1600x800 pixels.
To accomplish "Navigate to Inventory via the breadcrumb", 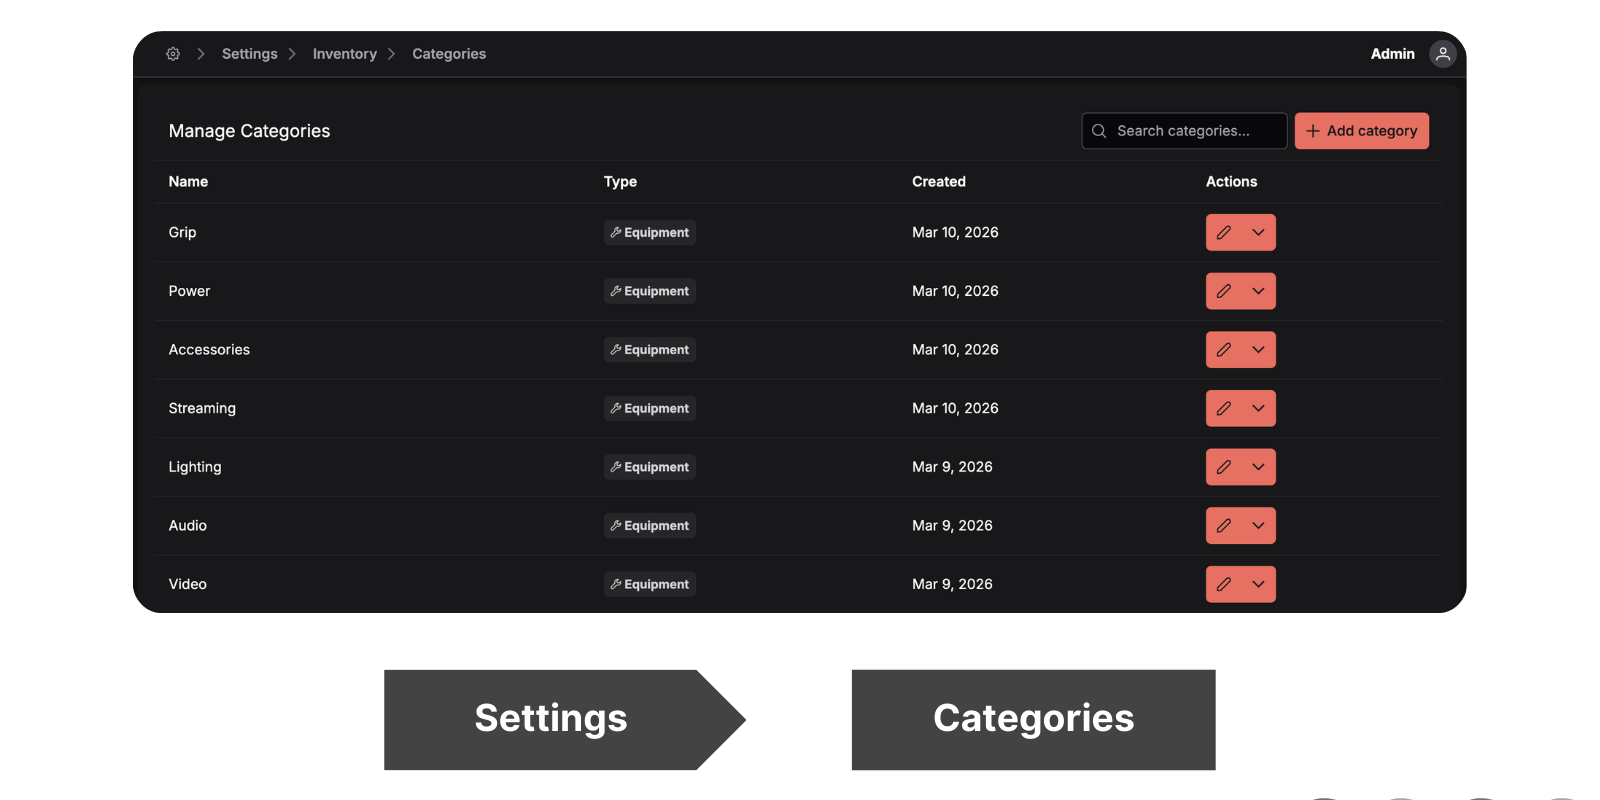I will [x=344, y=54].
